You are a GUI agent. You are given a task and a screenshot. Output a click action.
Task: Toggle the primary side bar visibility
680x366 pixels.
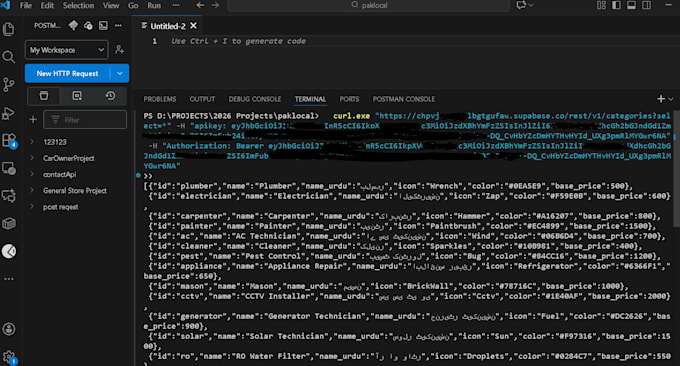point(616,5)
